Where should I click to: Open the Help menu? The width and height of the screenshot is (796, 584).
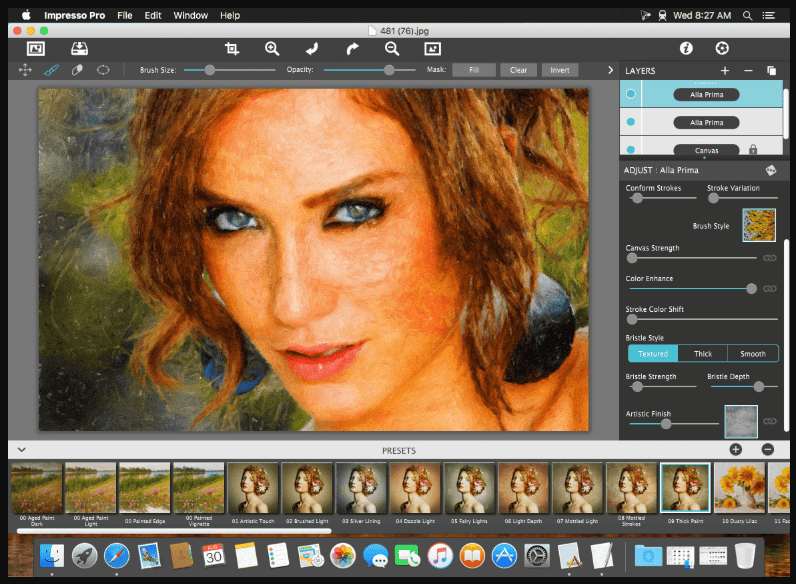pyautogui.click(x=230, y=15)
